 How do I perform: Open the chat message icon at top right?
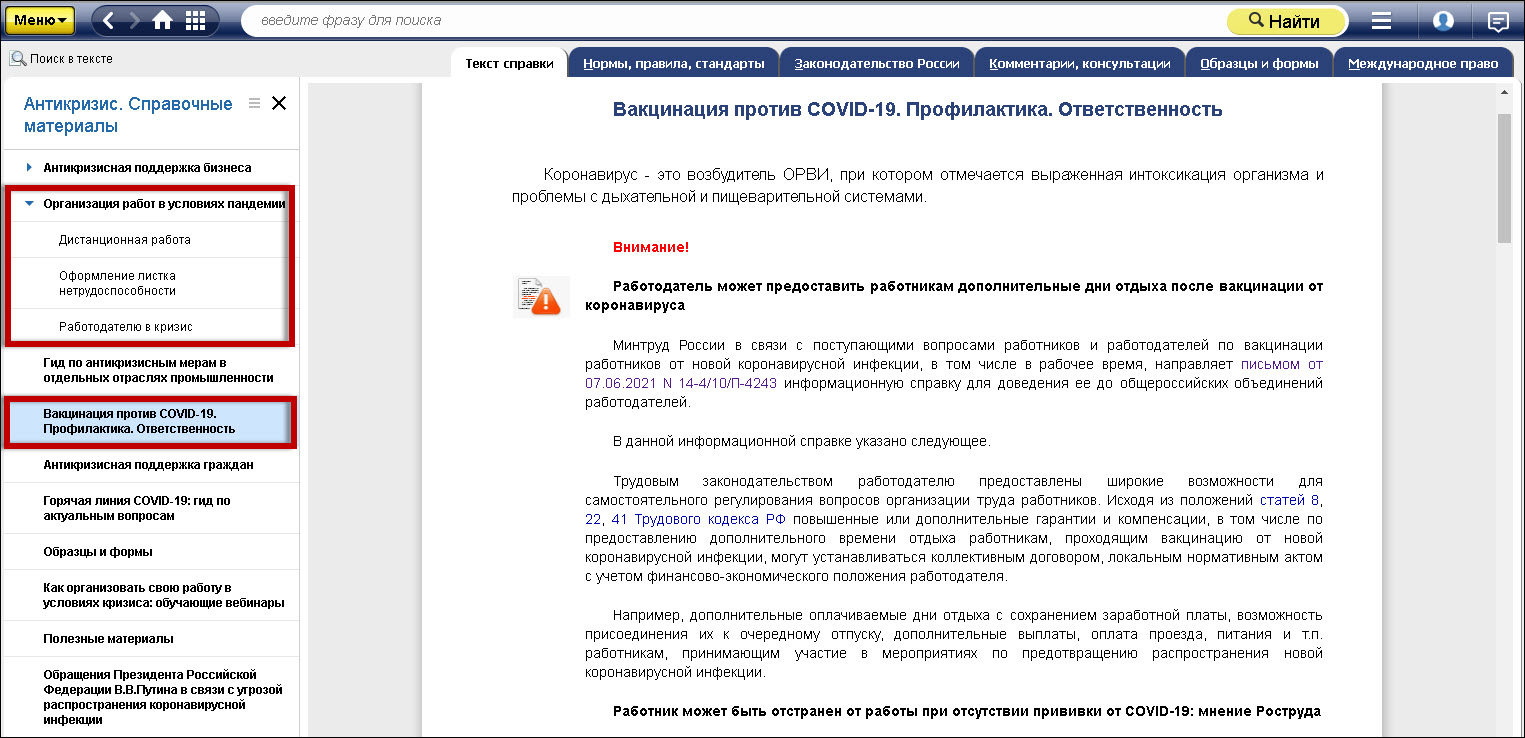coord(1497,21)
